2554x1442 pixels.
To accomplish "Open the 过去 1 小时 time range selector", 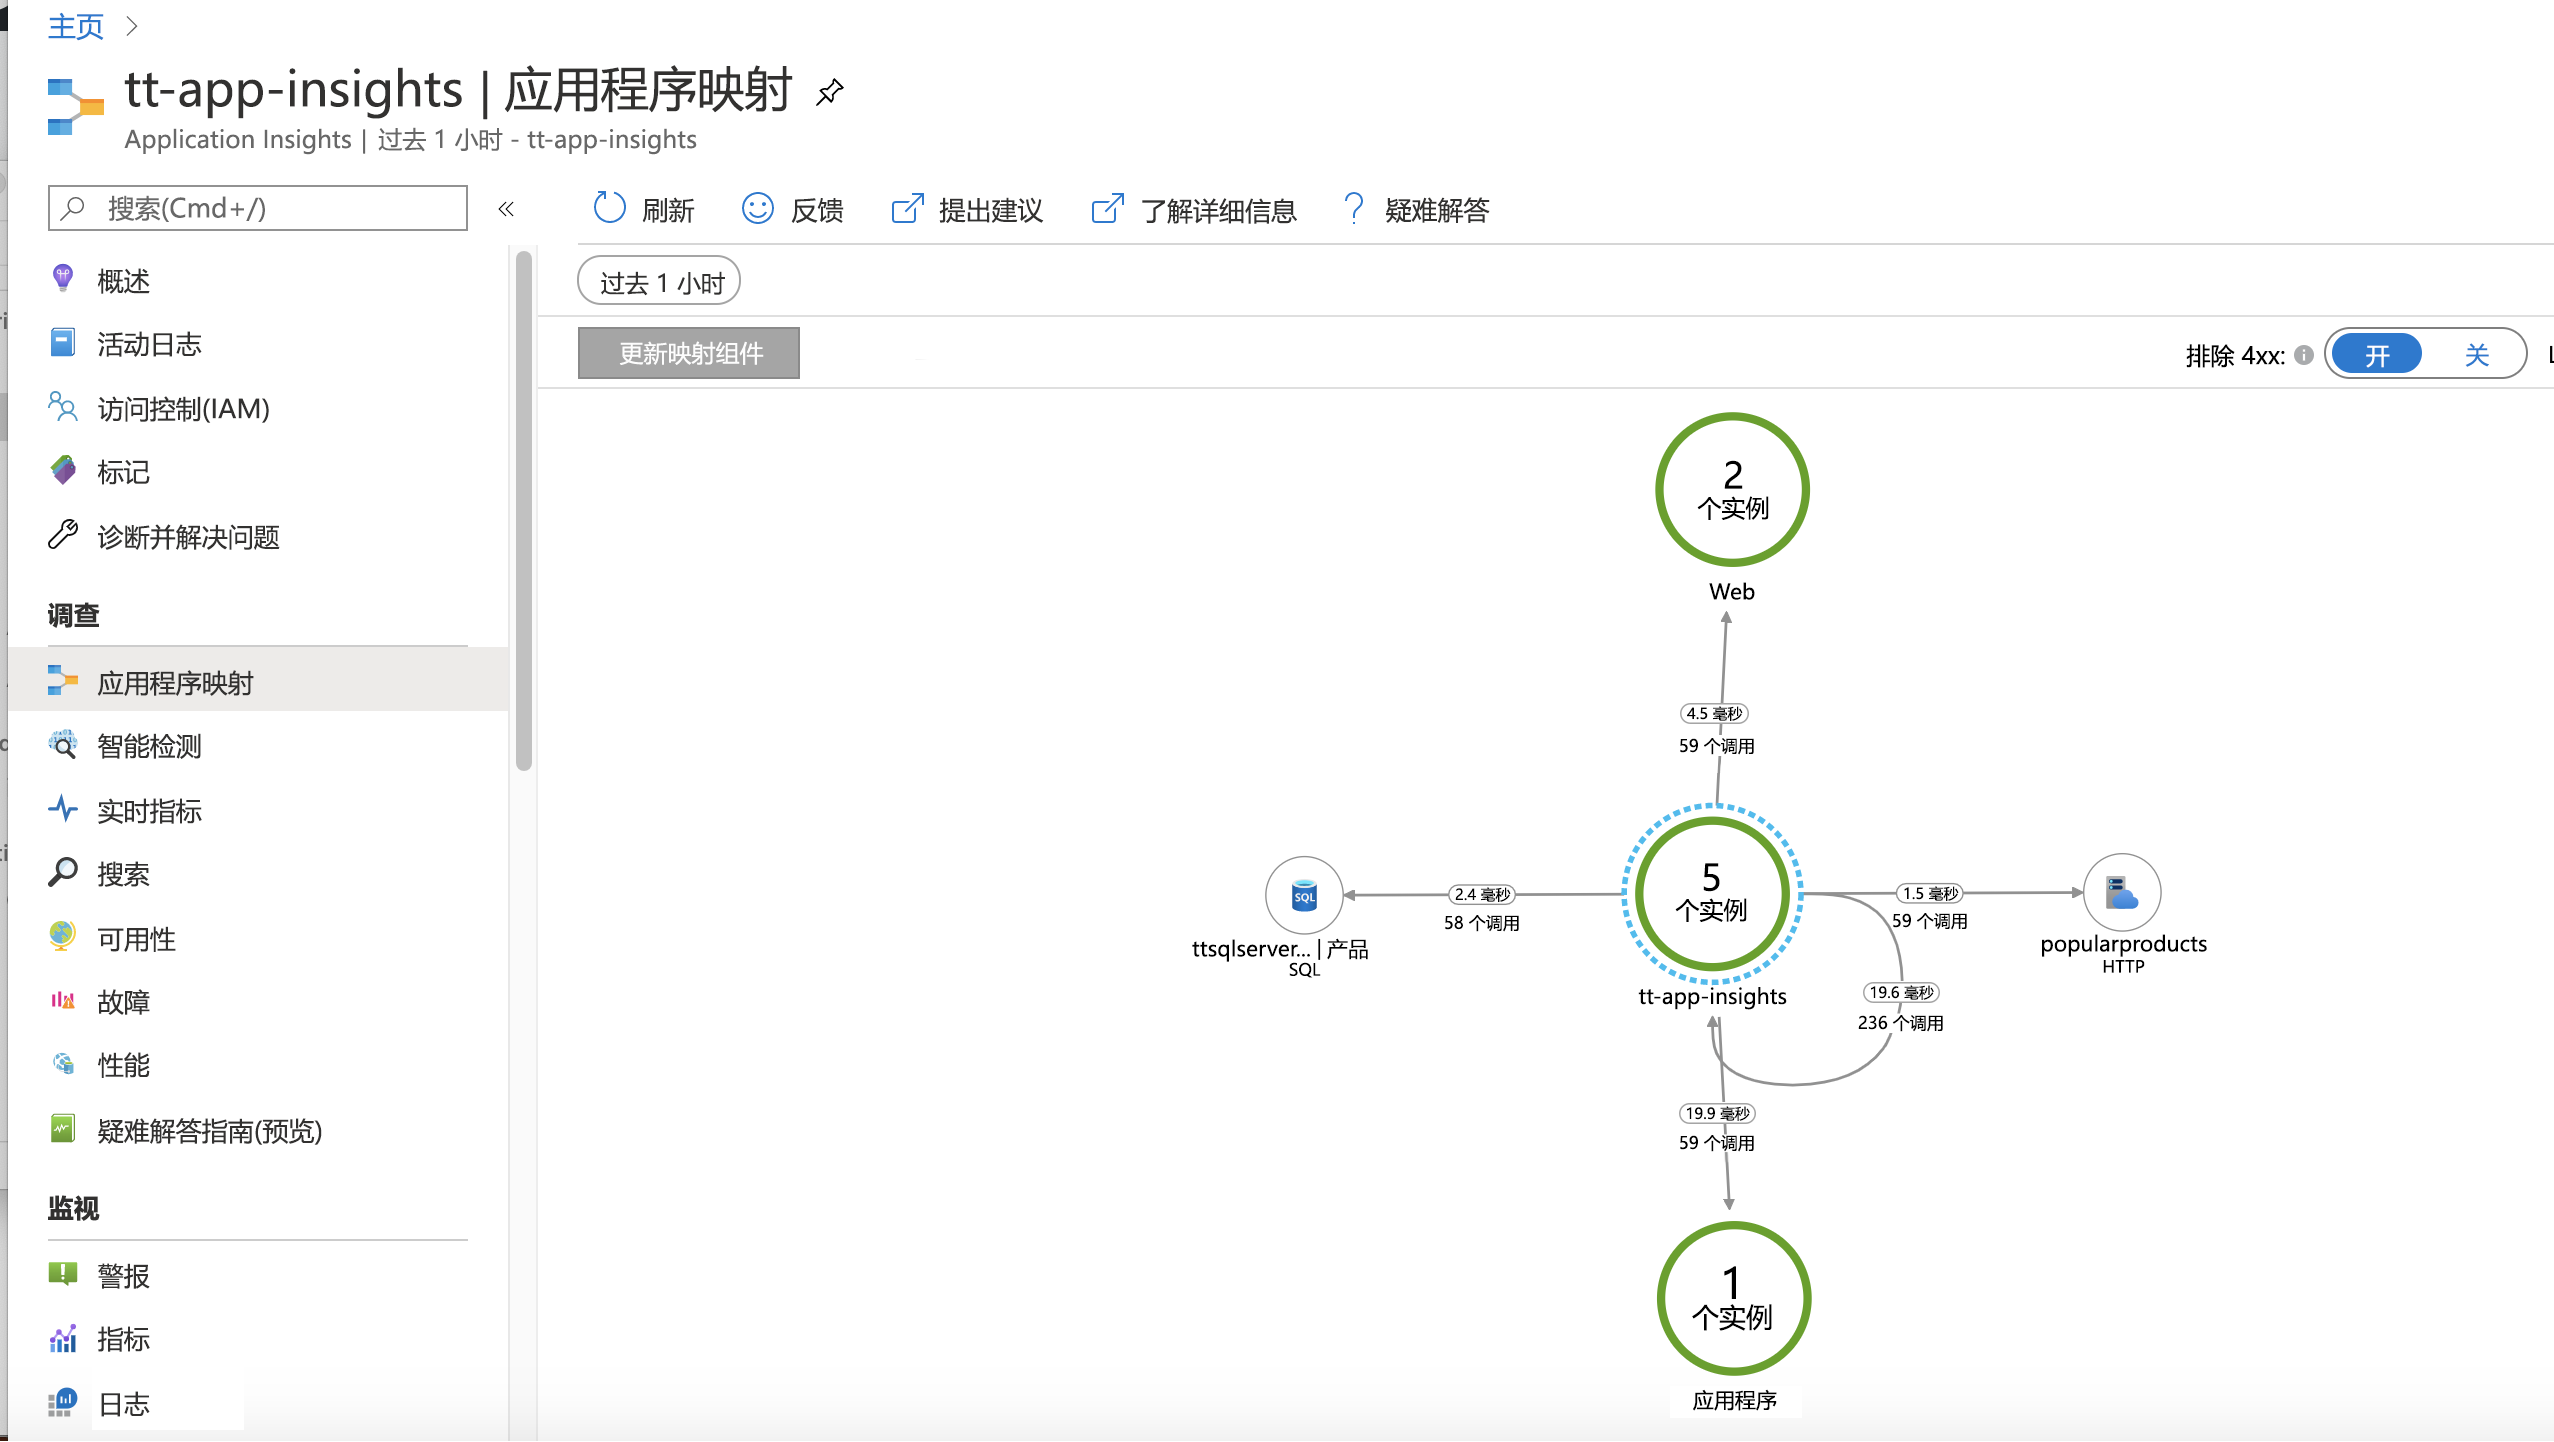I will (659, 282).
